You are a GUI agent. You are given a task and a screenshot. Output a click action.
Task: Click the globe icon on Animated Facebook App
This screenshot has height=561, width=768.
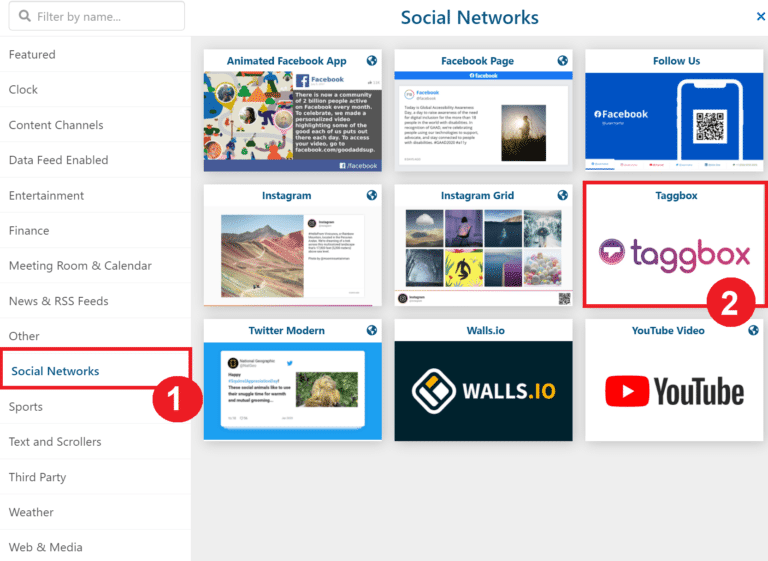coord(371,60)
